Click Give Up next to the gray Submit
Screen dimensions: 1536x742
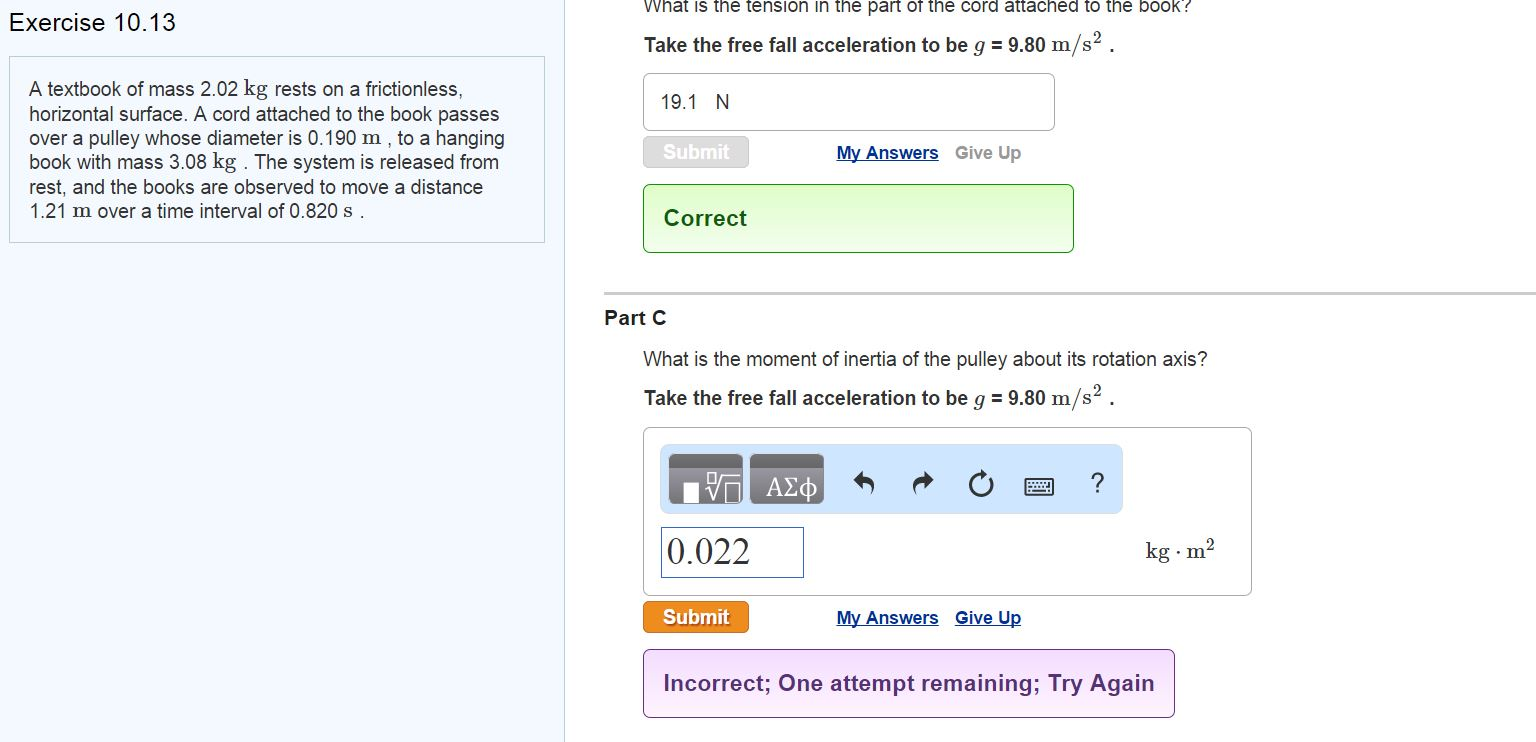point(987,152)
